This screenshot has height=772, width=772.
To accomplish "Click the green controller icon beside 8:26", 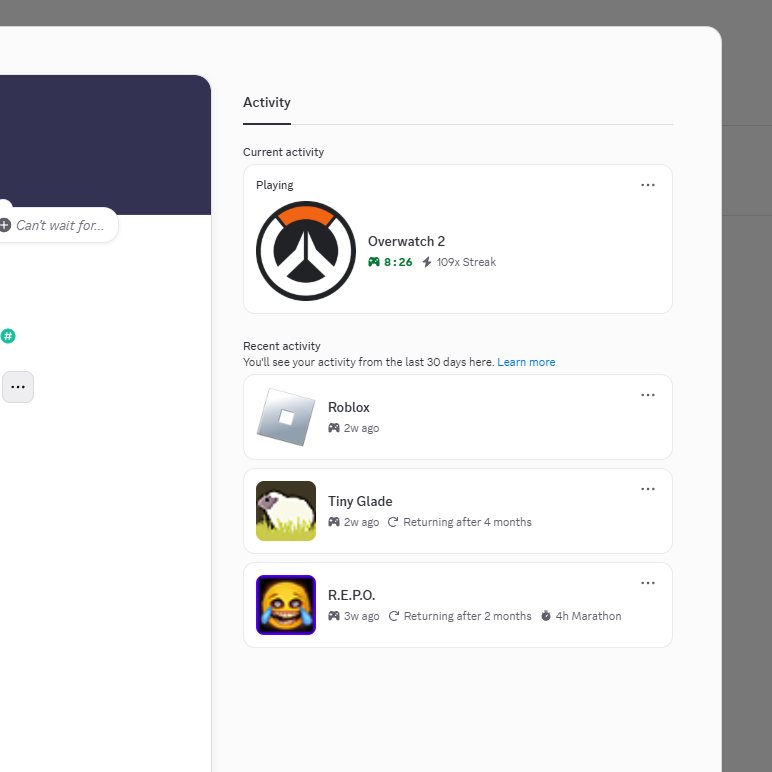I will (374, 262).
